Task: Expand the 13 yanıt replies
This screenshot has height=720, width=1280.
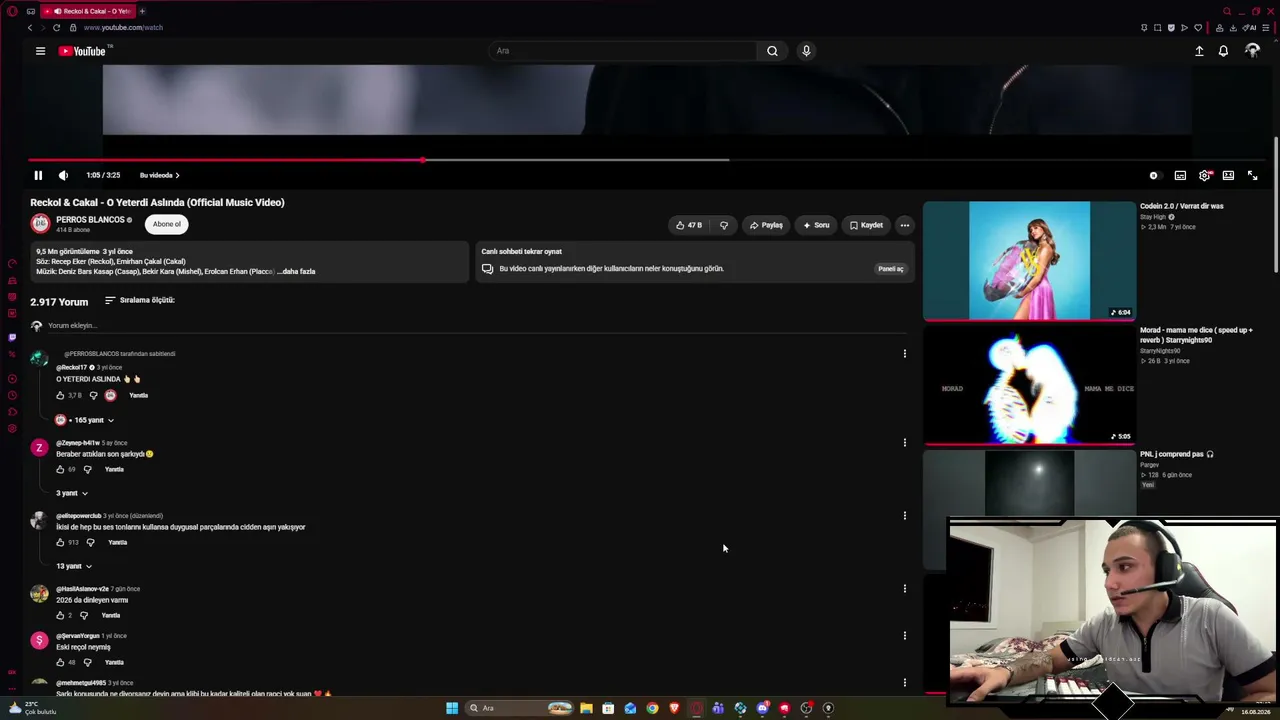Action: (74, 566)
